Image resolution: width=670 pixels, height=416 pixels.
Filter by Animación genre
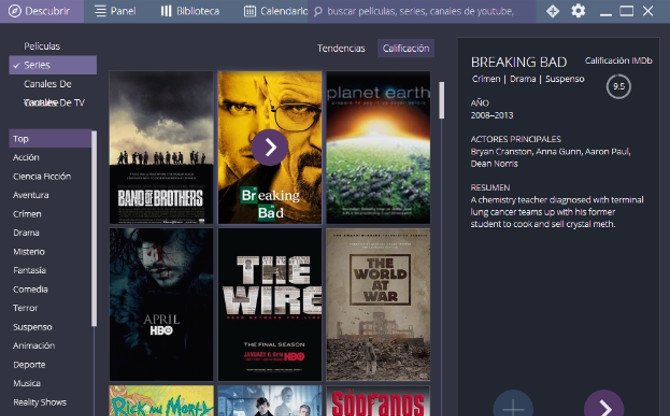coord(34,346)
